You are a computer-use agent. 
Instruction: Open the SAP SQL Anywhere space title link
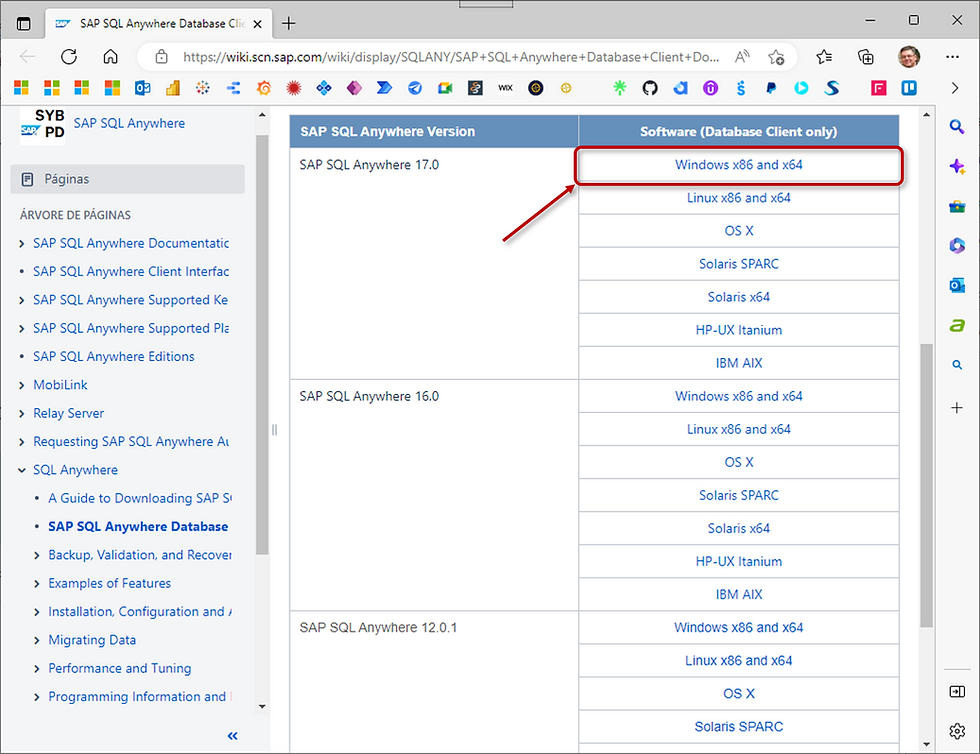(x=129, y=123)
